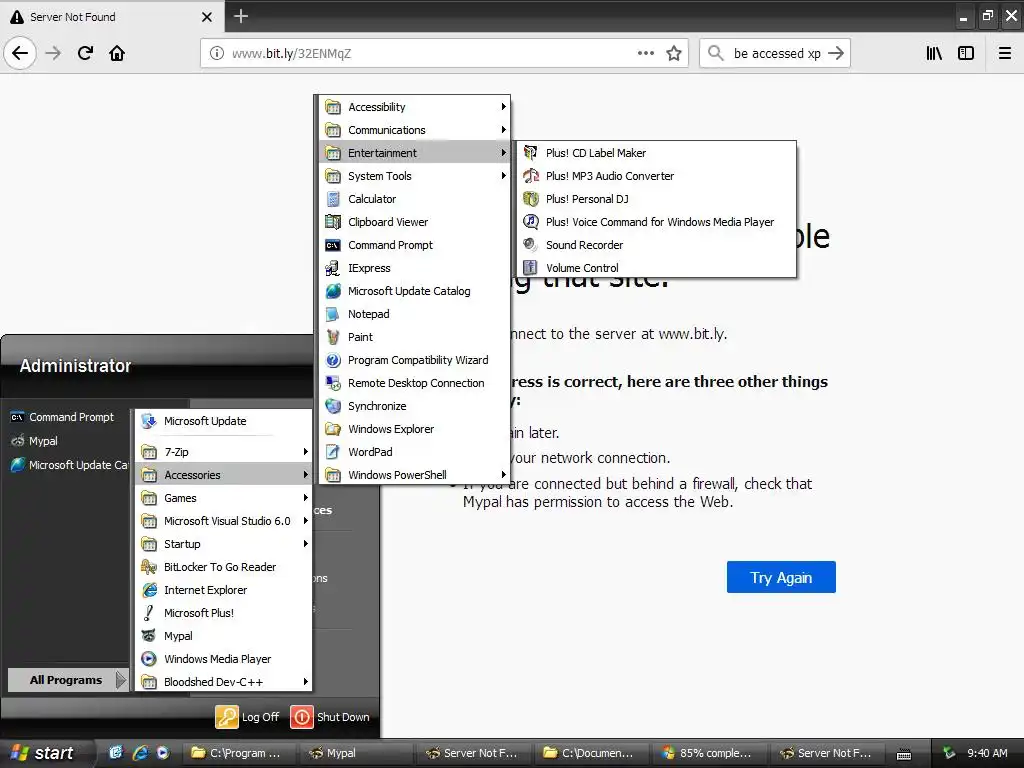This screenshot has height=768, width=1024.
Task: Open Remote Desktop Connection
Action: click(415, 383)
